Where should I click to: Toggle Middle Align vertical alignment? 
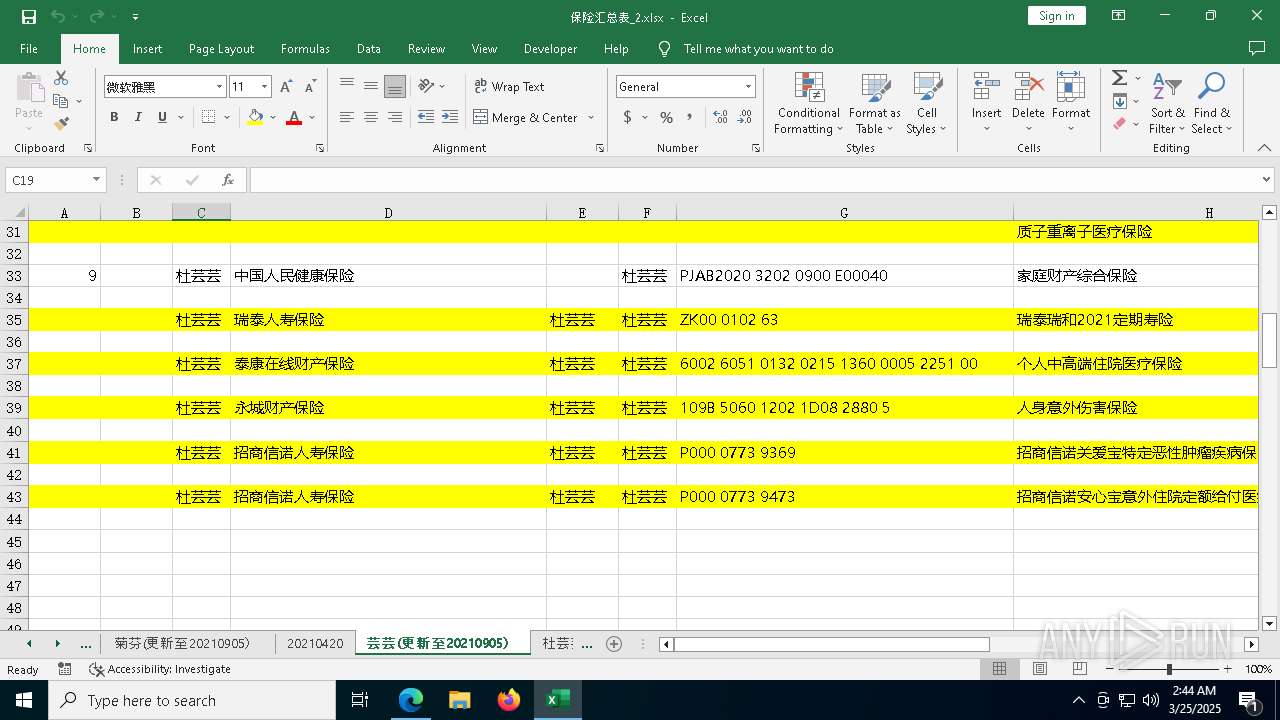pos(371,87)
